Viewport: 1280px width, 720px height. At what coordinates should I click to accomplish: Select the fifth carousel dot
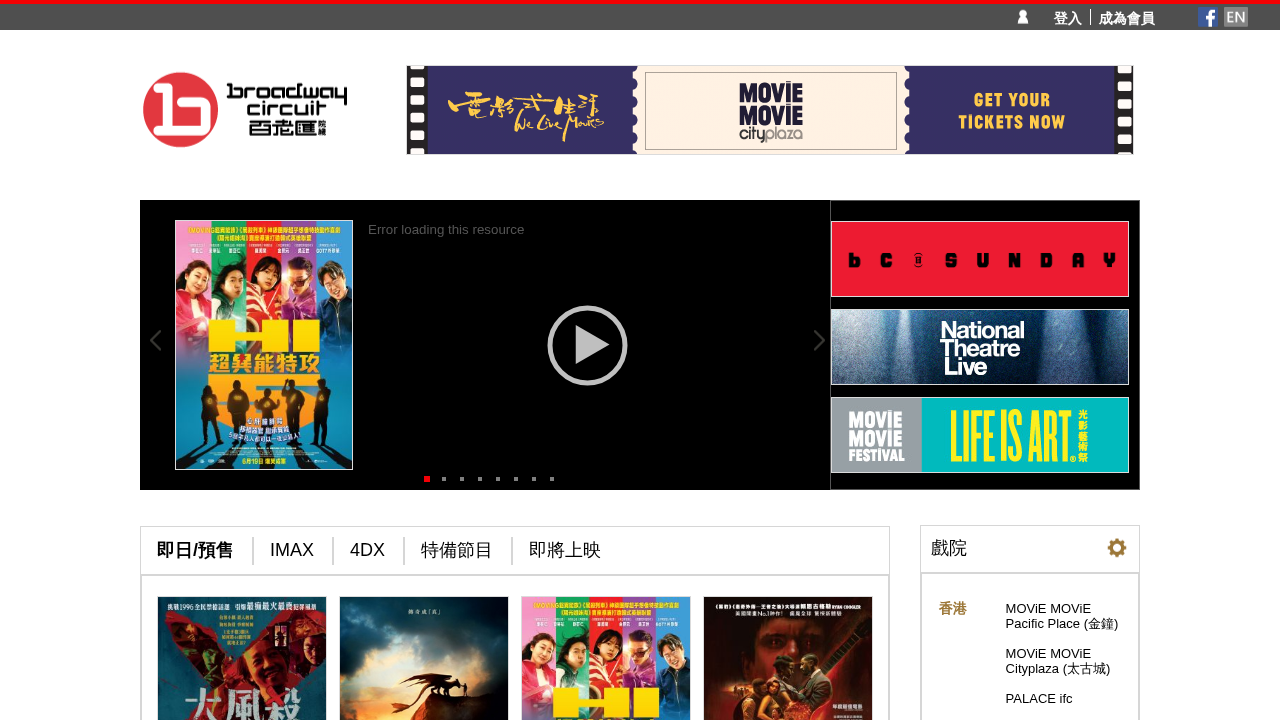coord(498,479)
